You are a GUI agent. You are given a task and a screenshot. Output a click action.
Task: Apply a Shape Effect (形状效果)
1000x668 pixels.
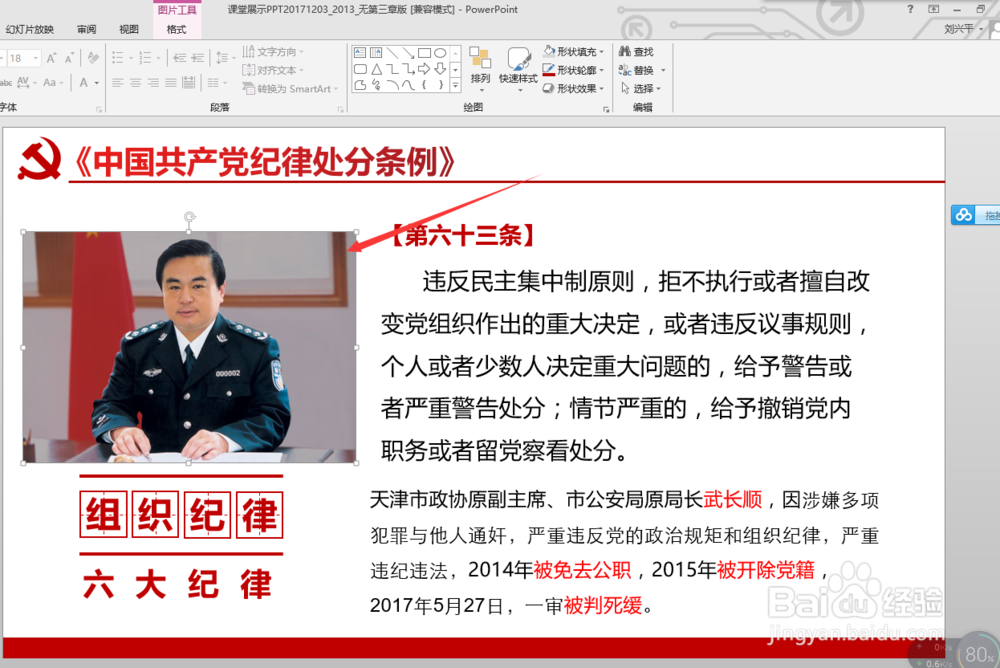[x=565, y=88]
